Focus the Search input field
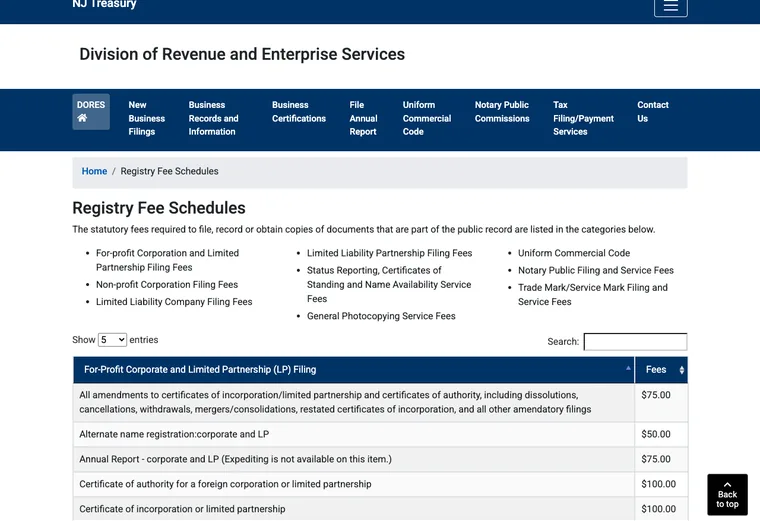Screen dimensions: 760x521 point(635,342)
